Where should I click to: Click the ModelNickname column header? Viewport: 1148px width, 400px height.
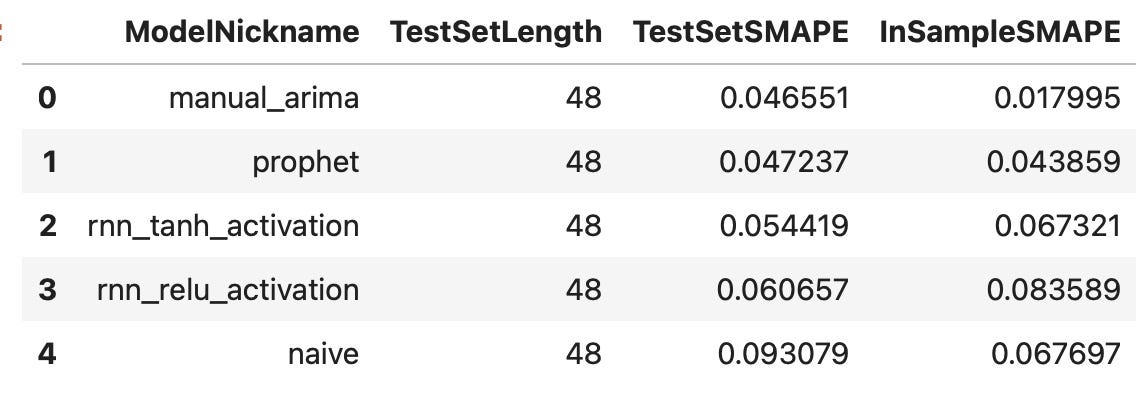click(x=242, y=32)
